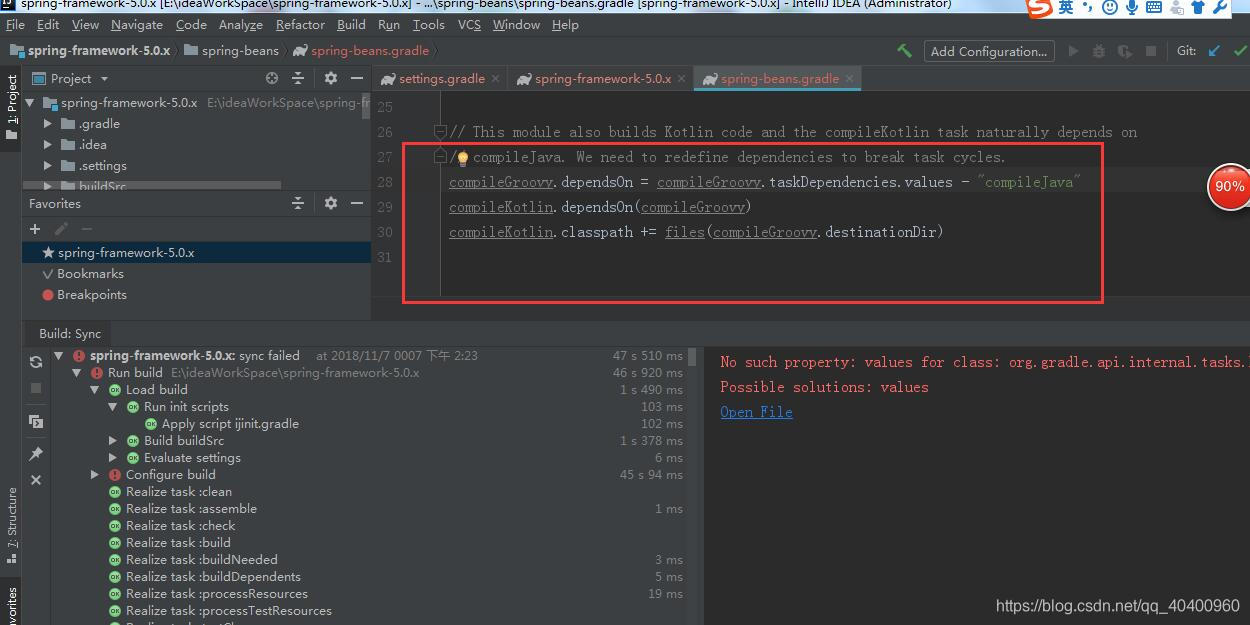This screenshot has width=1250, height=625.
Task: Collapse the Load build node
Action: point(95,390)
